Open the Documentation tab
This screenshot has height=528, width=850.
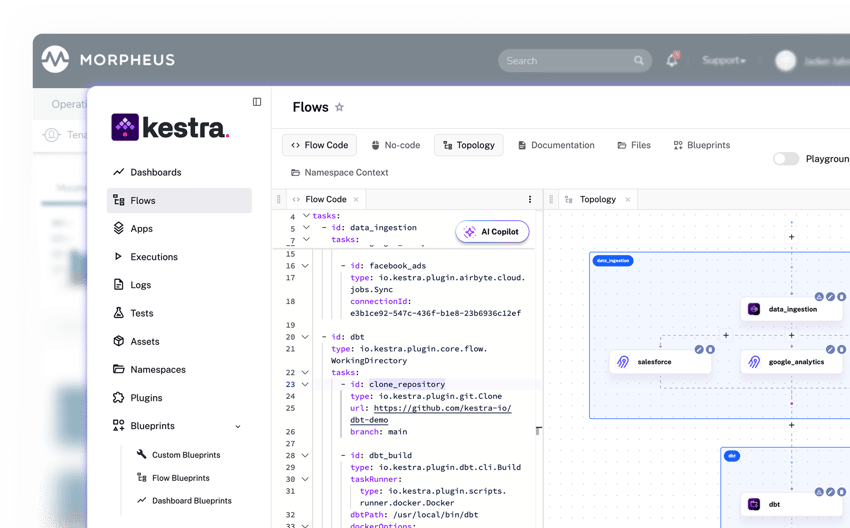[556, 145]
